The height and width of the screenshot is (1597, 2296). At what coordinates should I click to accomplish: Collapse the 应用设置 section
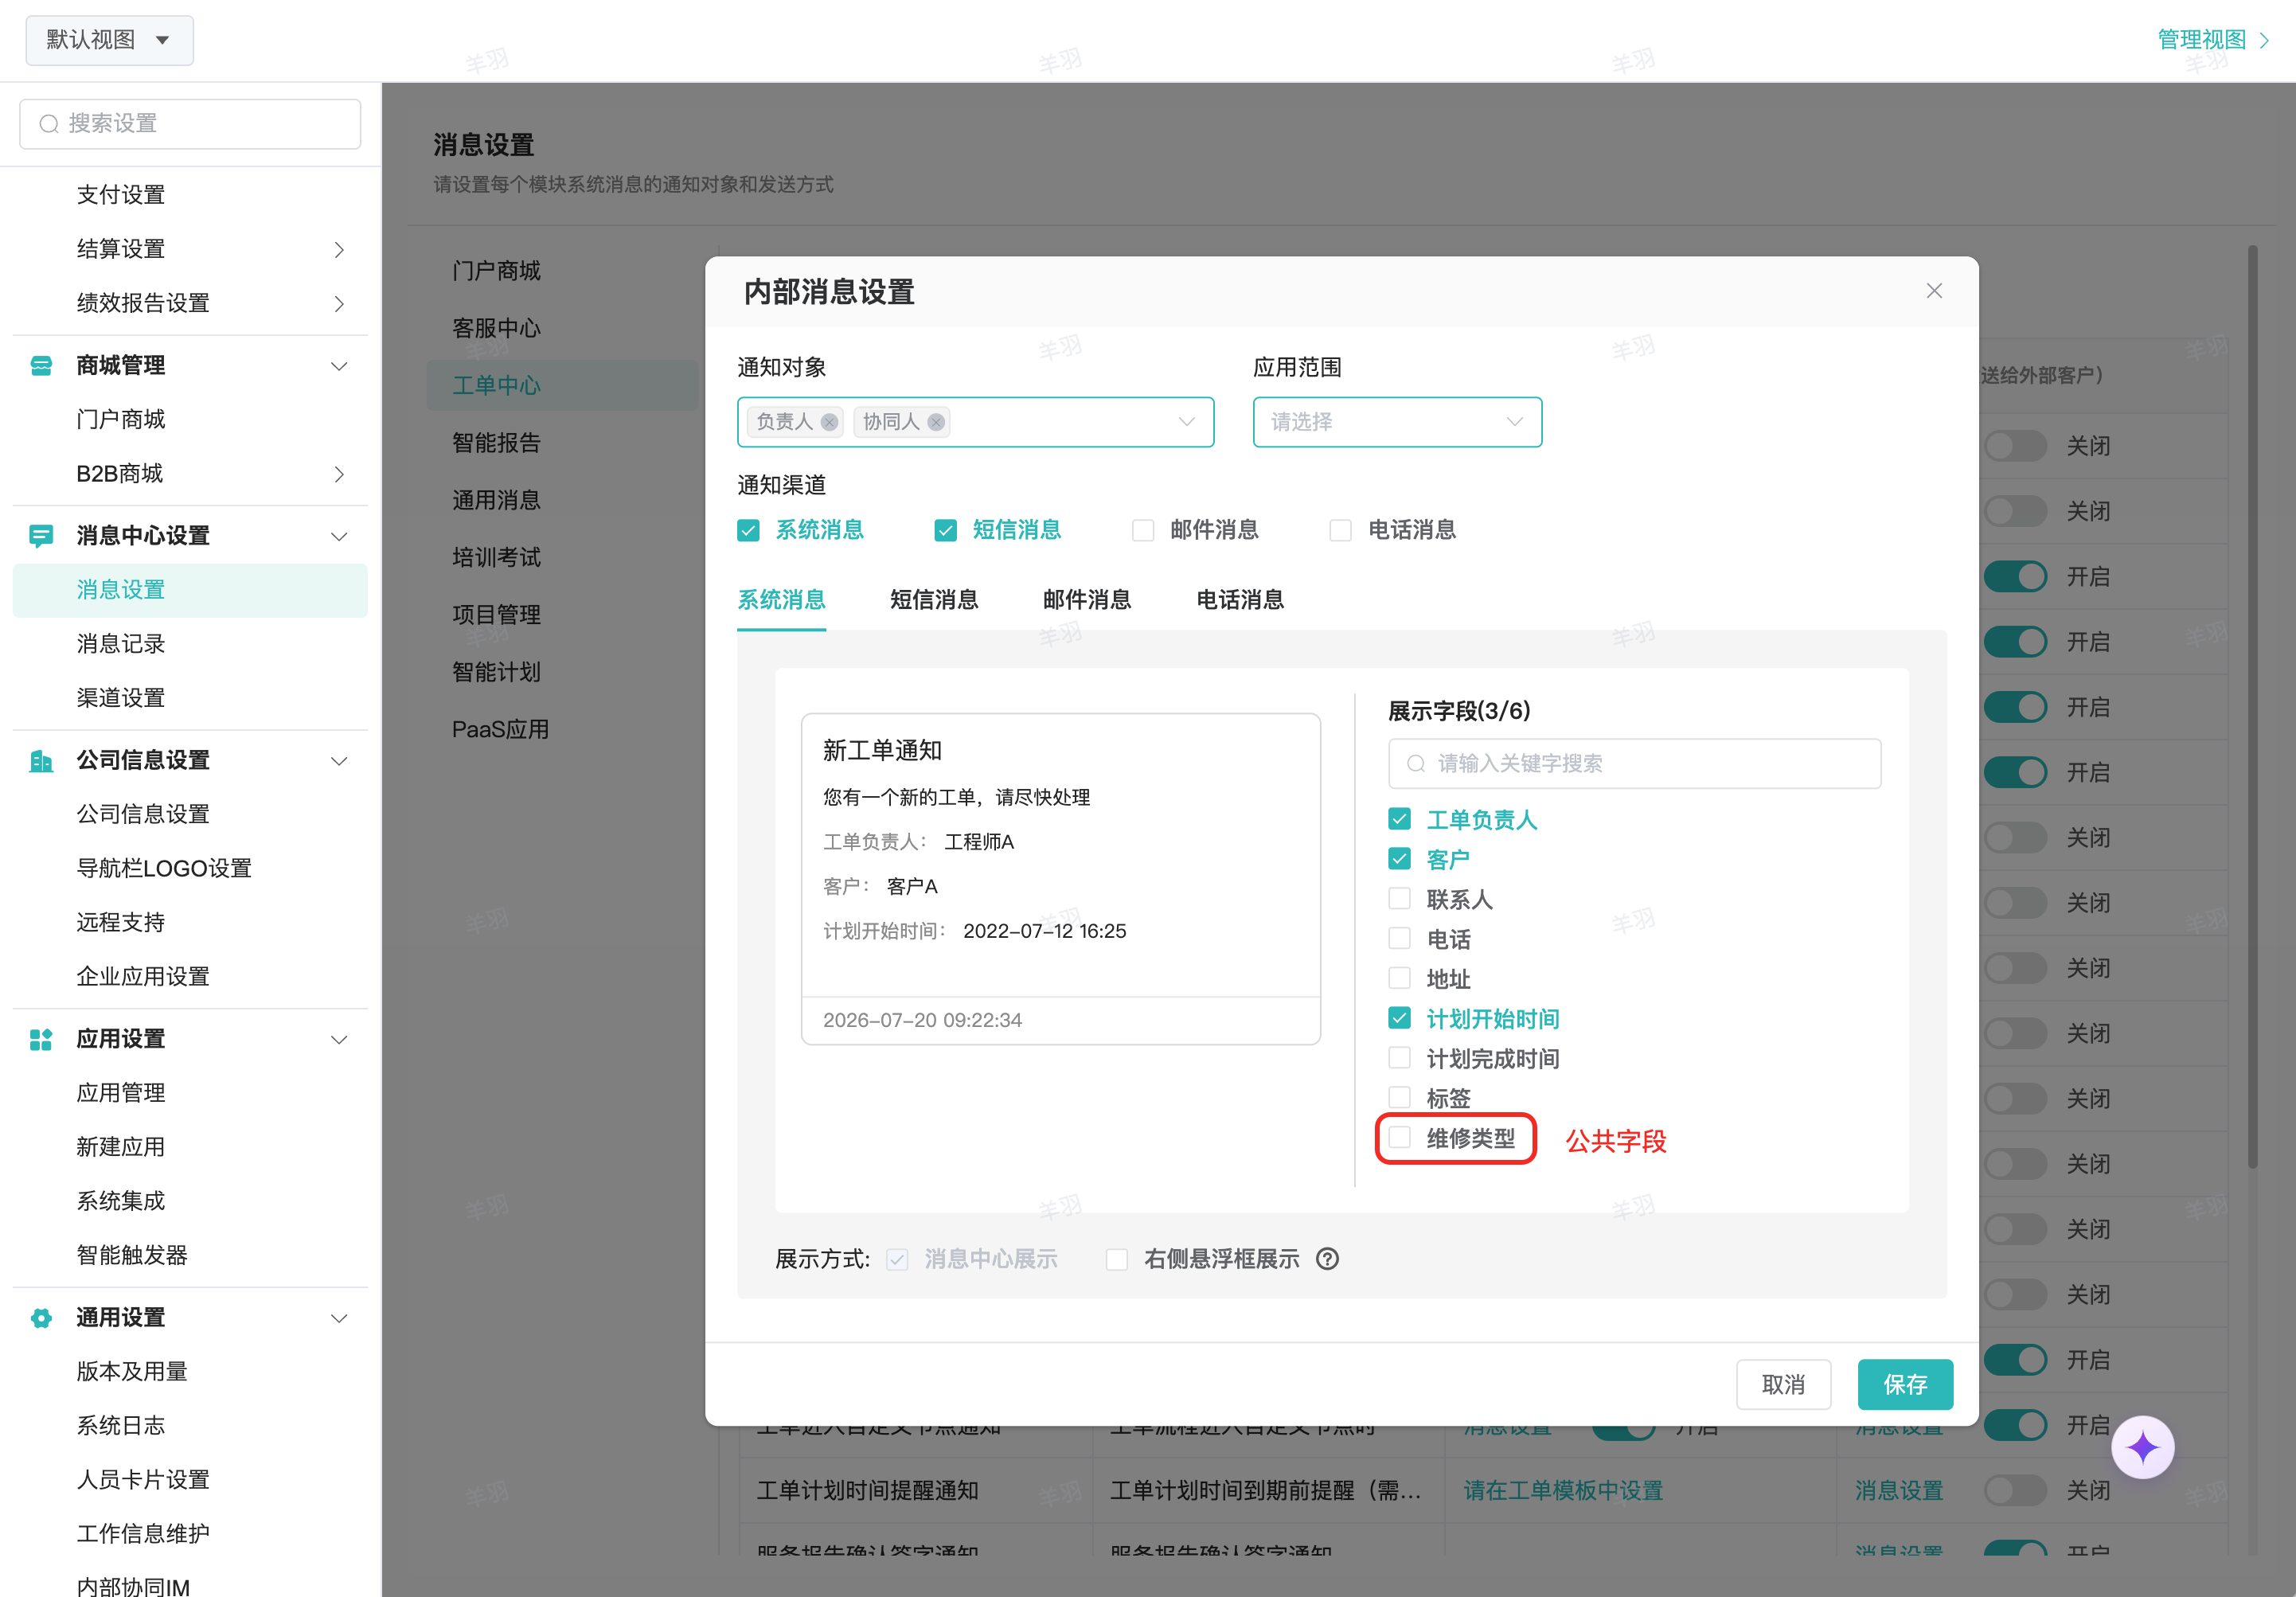[339, 1039]
